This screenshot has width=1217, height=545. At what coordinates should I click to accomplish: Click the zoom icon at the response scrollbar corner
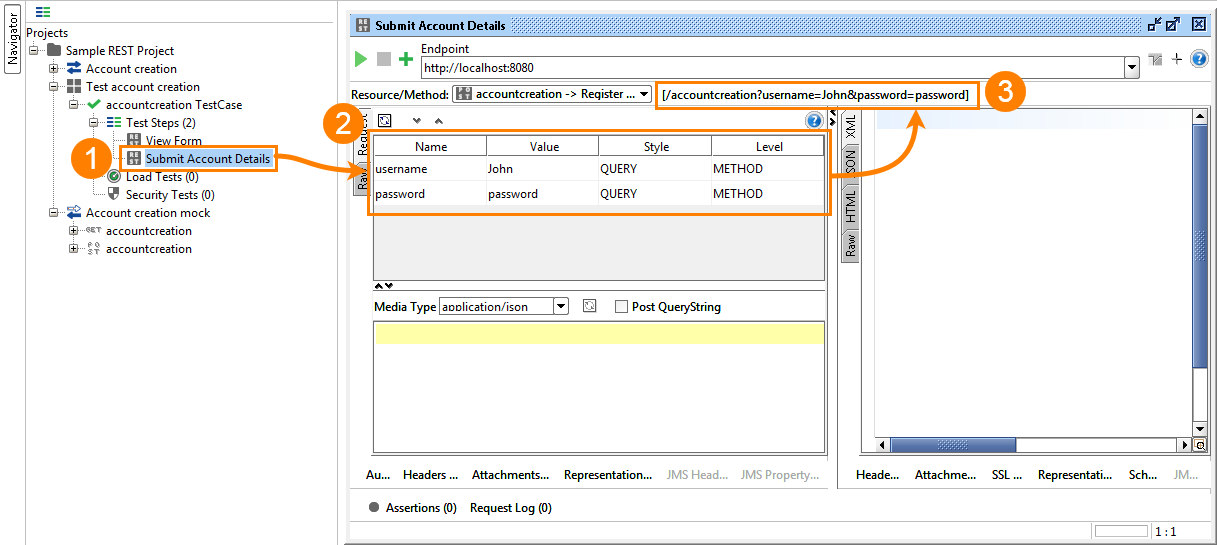coord(1199,445)
